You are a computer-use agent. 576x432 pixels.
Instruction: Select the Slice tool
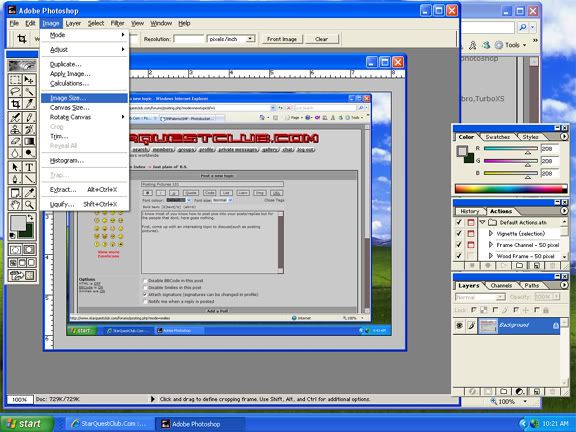(29, 104)
